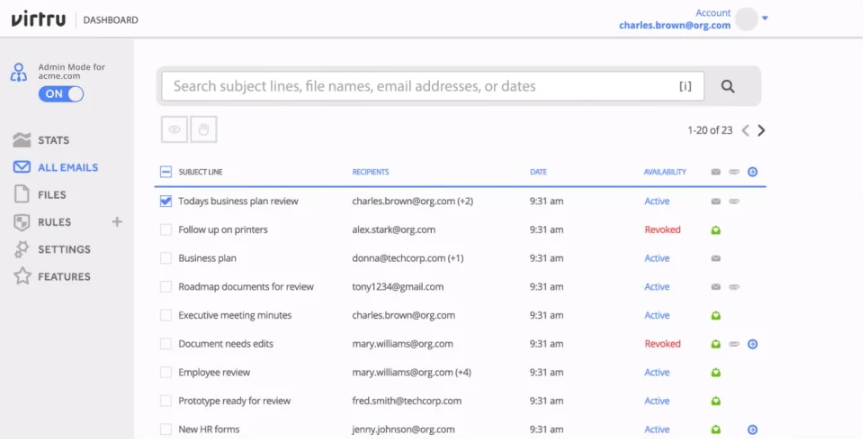Viewport: 863px width, 439px height.
Task: Click the eye toolbar button
Action: (174, 130)
